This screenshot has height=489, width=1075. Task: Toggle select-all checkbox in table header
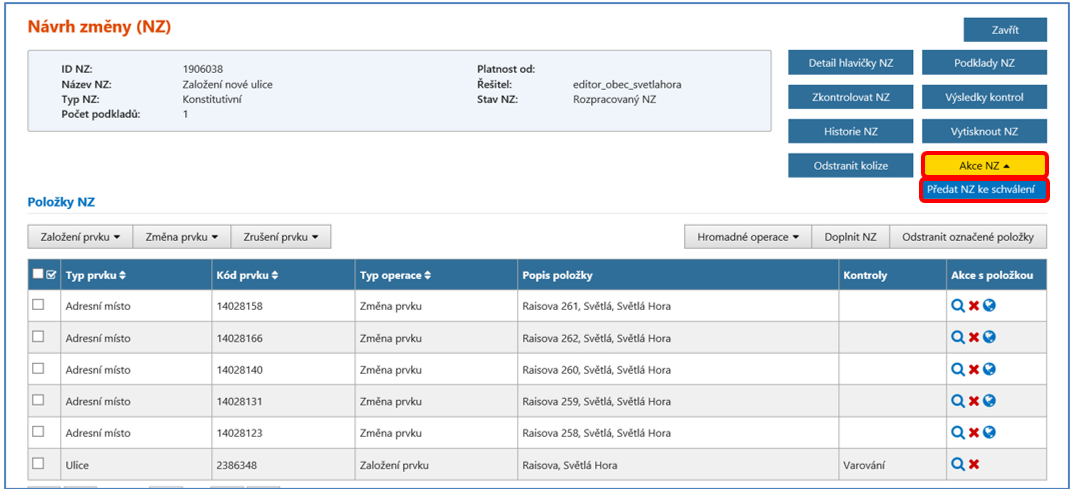[x=38, y=274]
